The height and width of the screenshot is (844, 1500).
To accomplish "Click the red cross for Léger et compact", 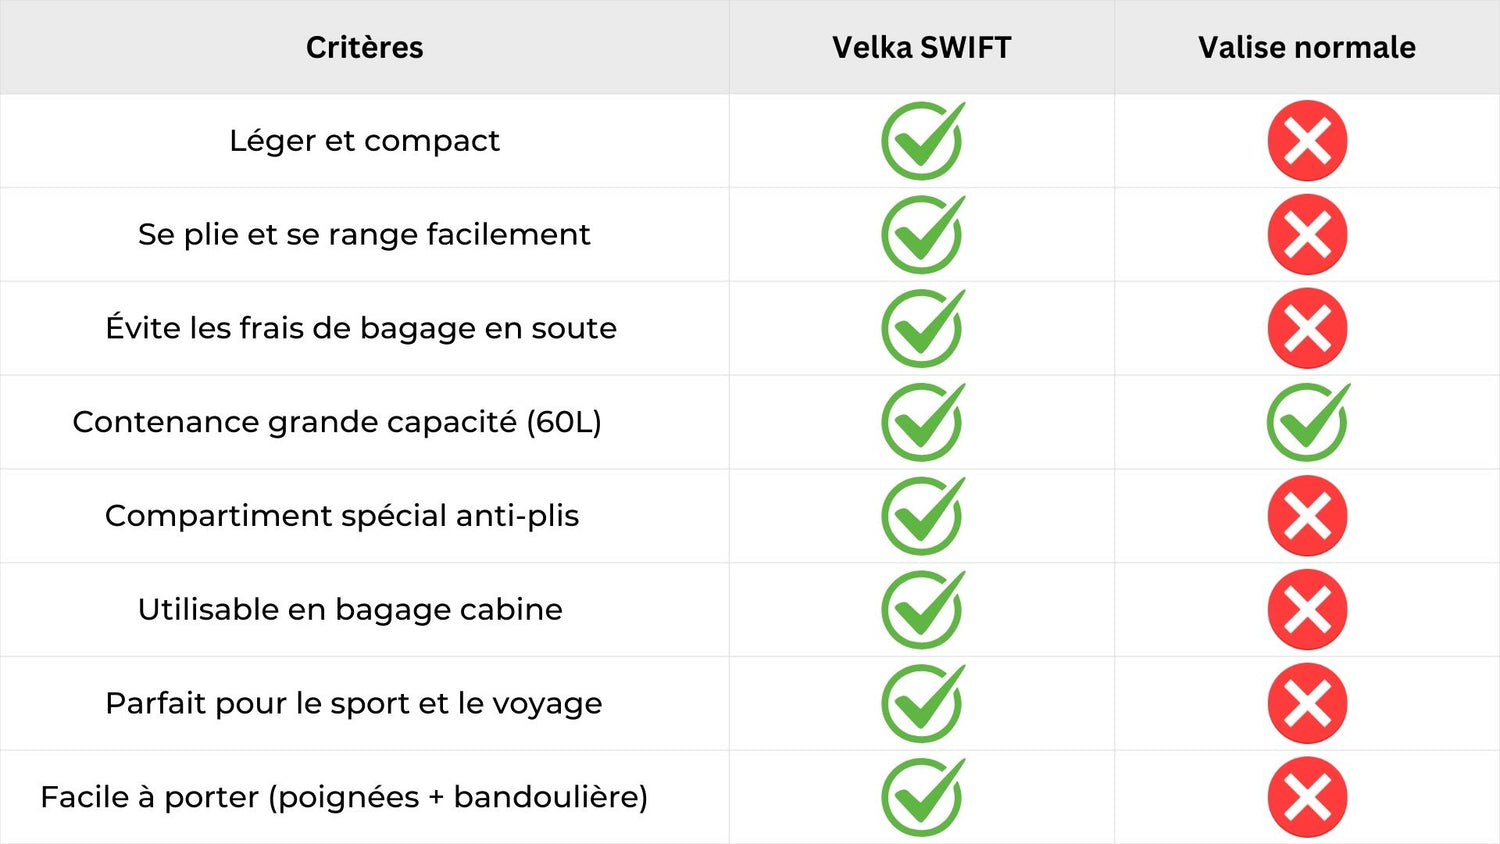I will click(1307, 141).
